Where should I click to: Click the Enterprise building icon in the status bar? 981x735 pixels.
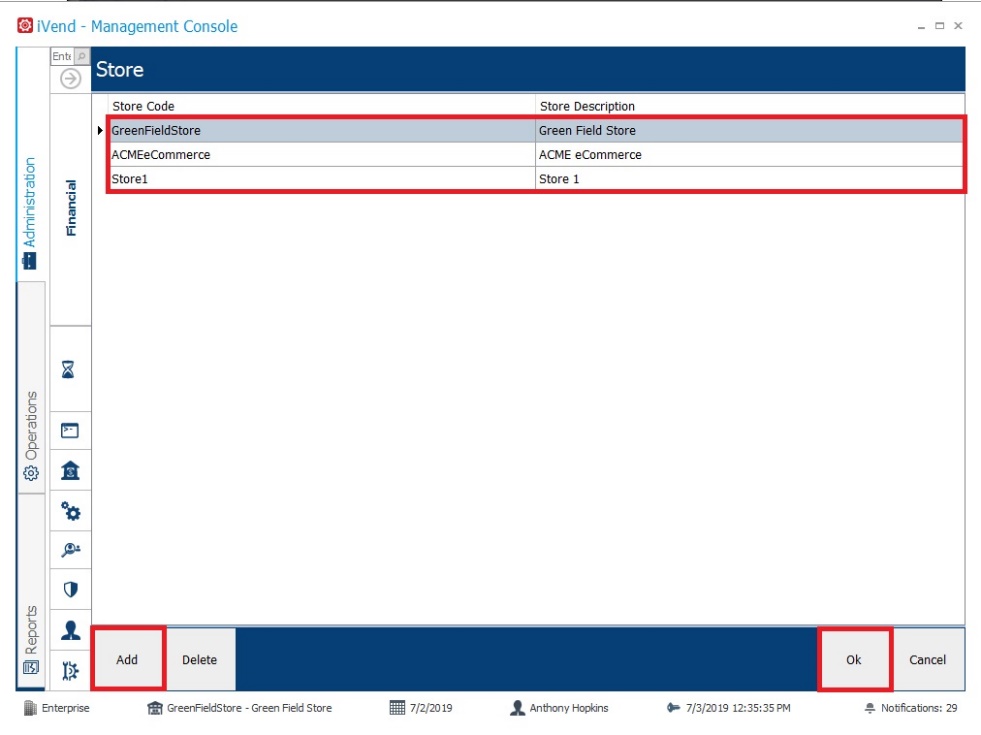(29, 708)
